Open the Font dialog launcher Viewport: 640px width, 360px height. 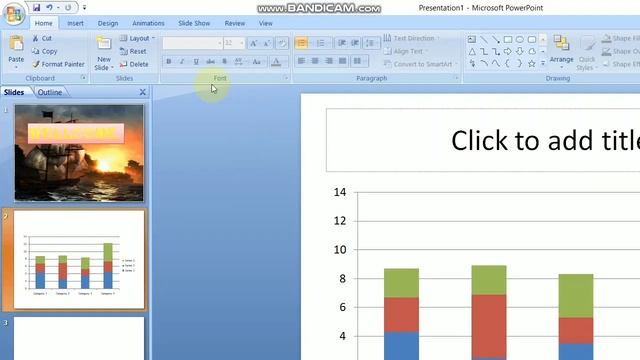(286, 78)
